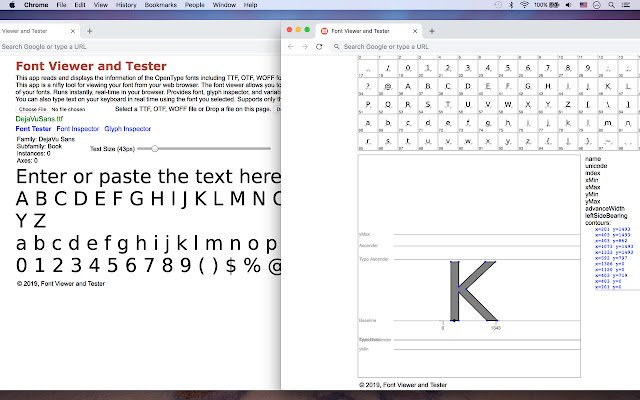
Task: Click the volume speaker icon
Action: coord(569,5)
